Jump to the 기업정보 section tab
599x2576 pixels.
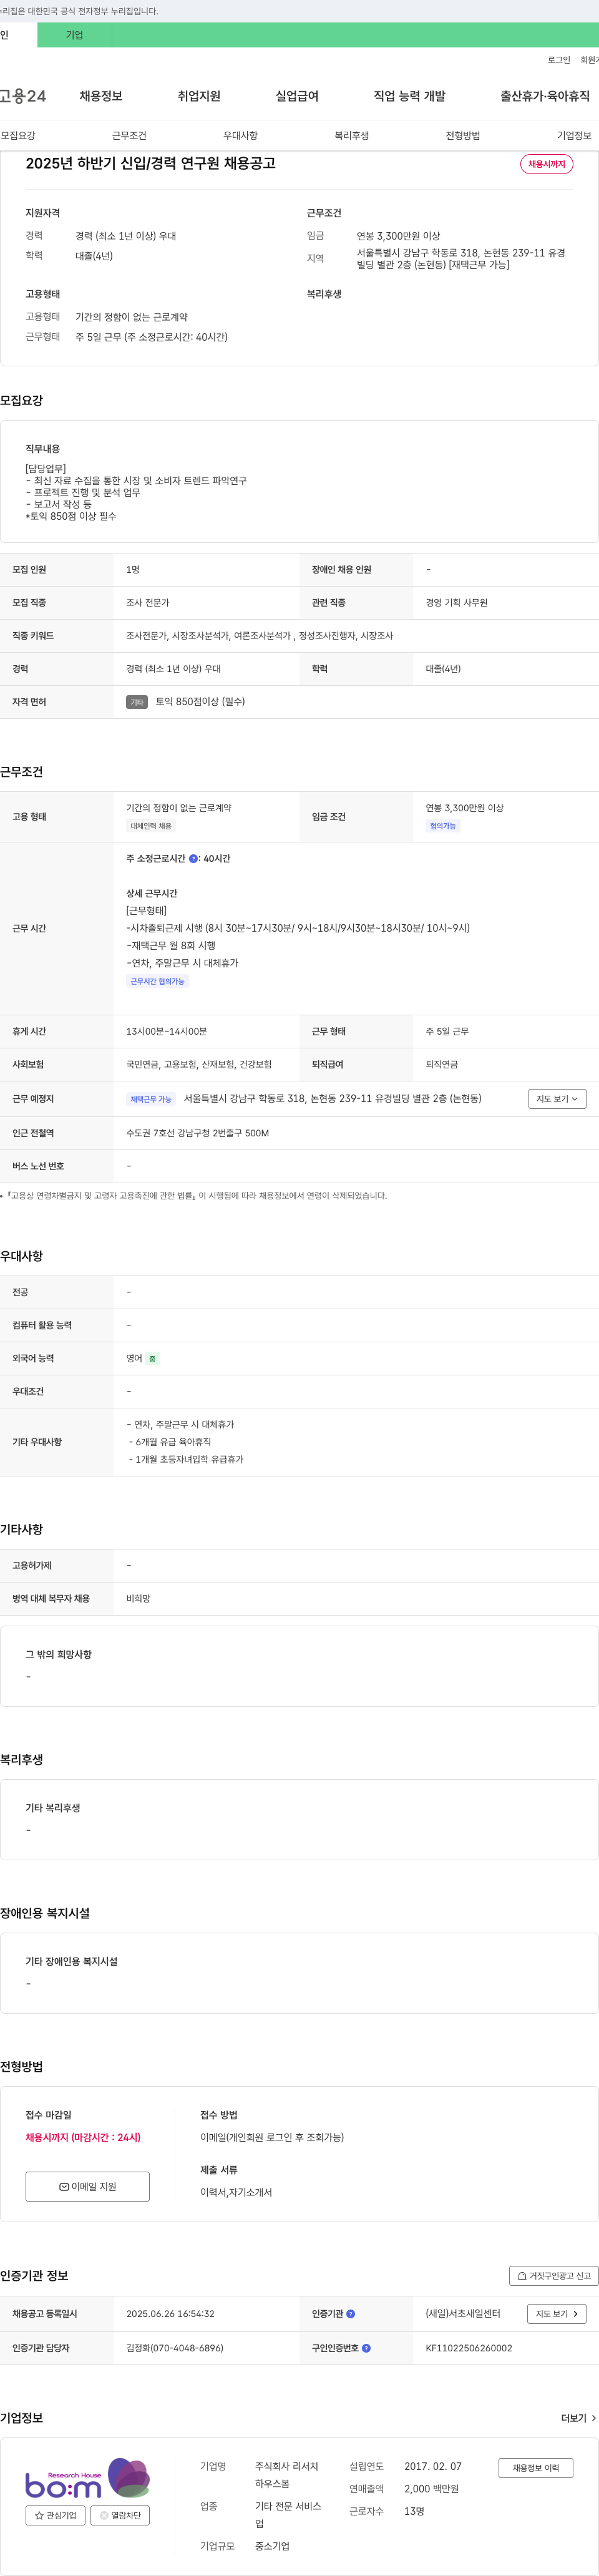[574, 136]
